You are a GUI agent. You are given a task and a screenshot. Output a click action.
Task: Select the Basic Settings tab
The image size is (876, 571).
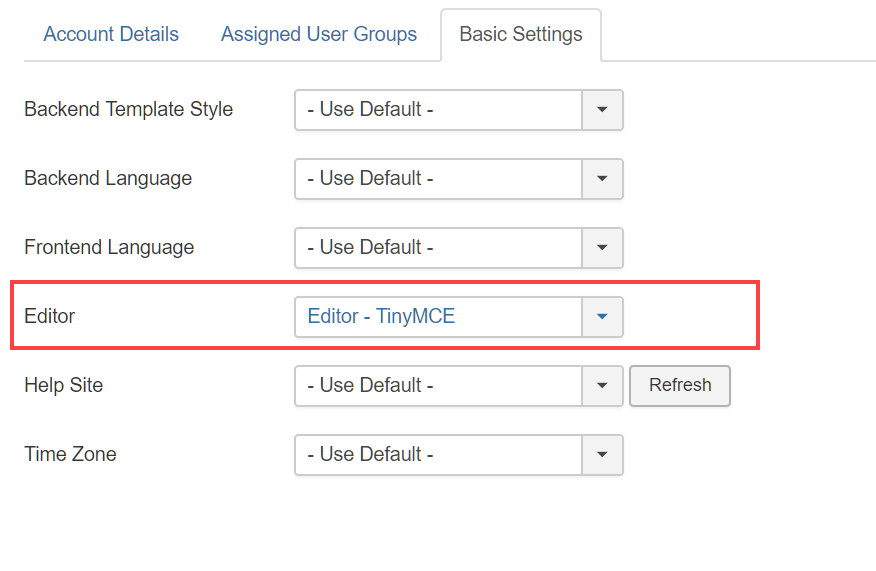(x=521, y=34)
